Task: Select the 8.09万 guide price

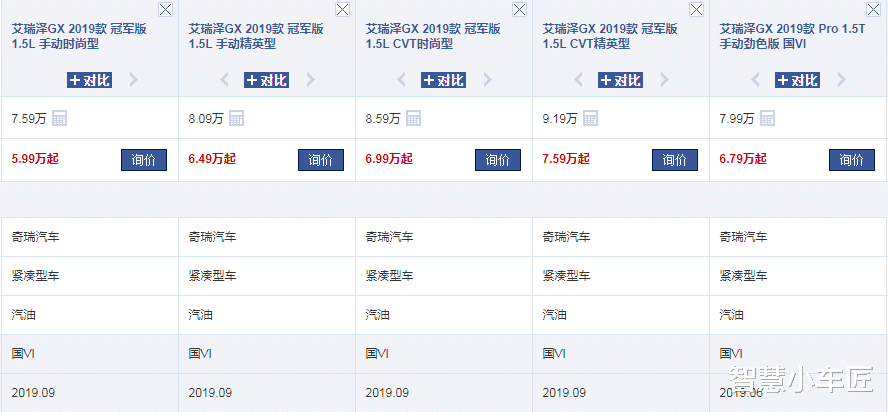Action: pos(206,119)
